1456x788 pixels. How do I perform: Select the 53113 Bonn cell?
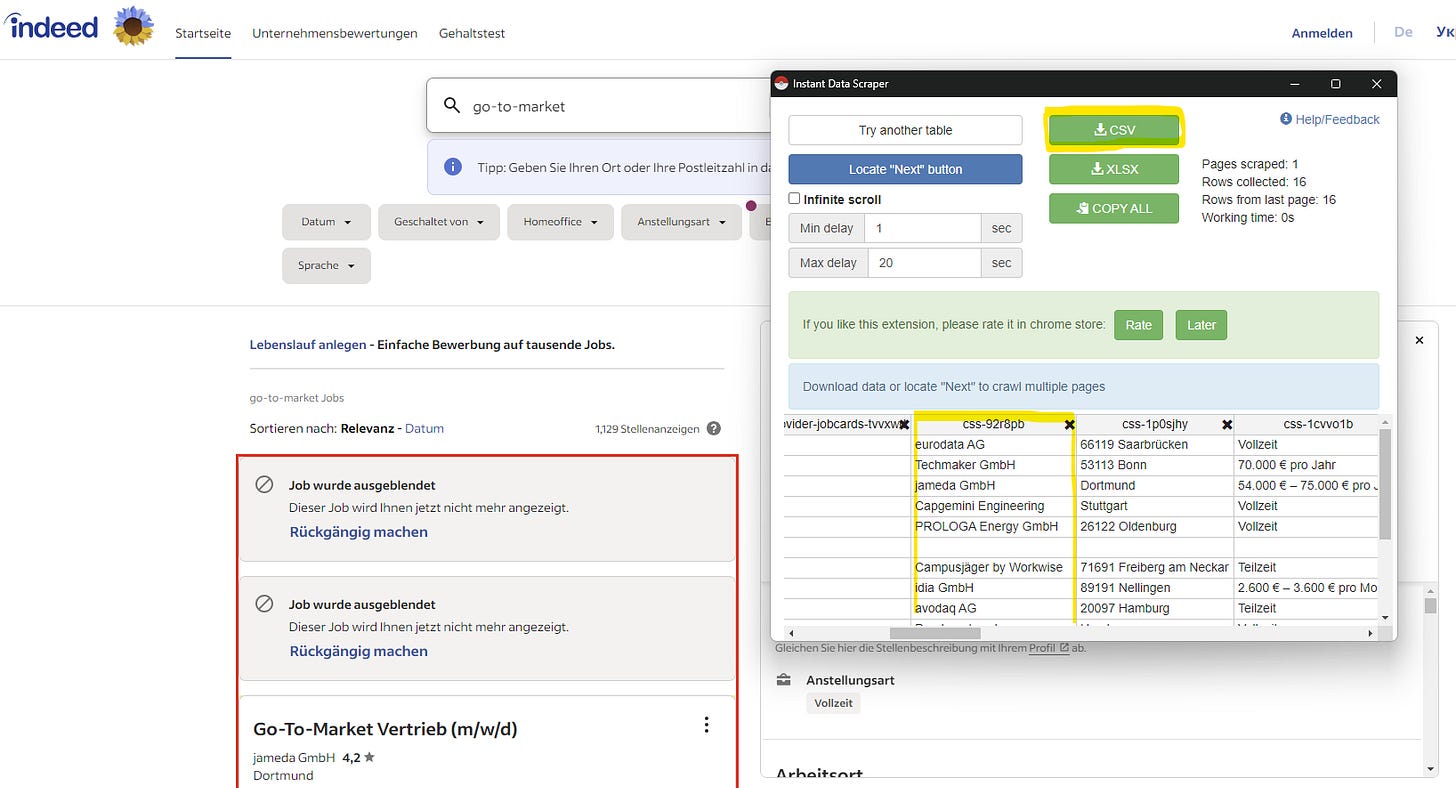pyautogui.click(x=1155, y=465)
